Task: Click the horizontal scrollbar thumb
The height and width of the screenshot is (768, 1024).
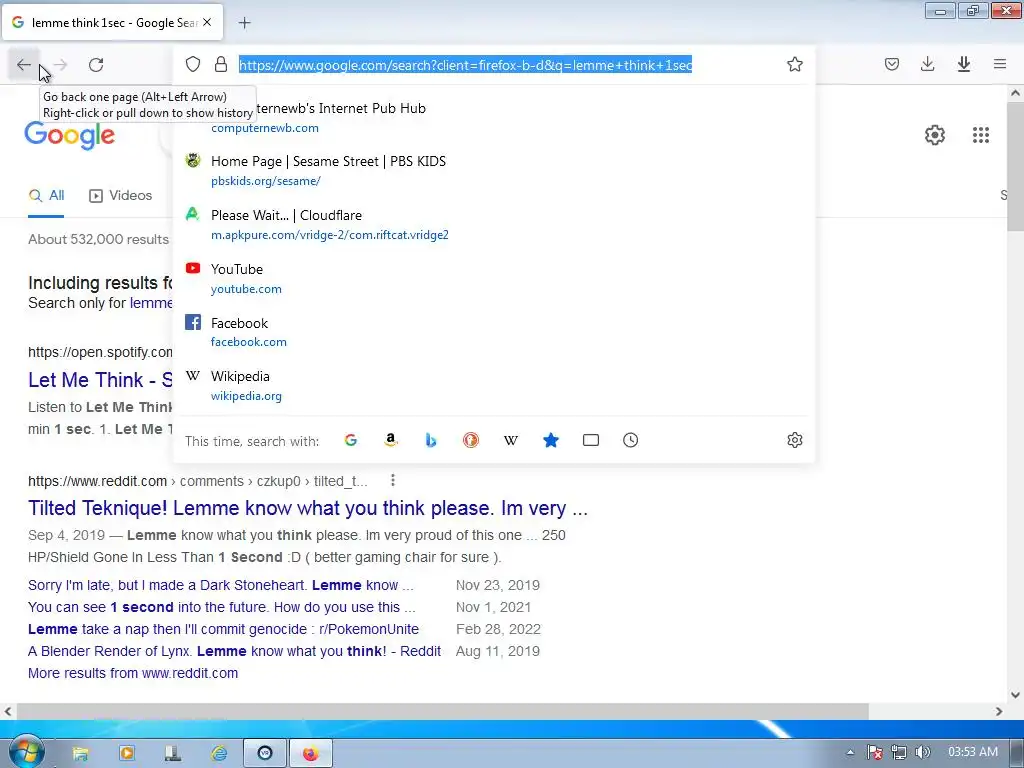Action: point(443,711)
